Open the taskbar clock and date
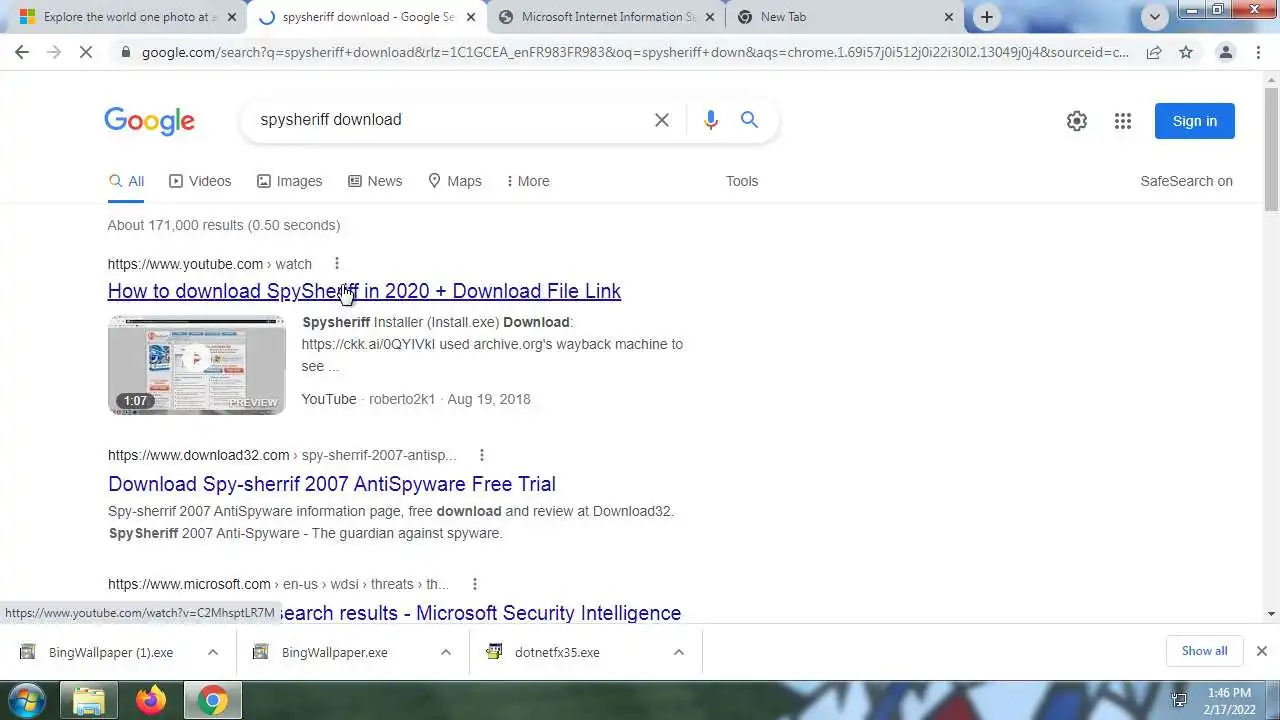Image resolution: width=1280 pixels, height=720 pixels. (1229, 700)
